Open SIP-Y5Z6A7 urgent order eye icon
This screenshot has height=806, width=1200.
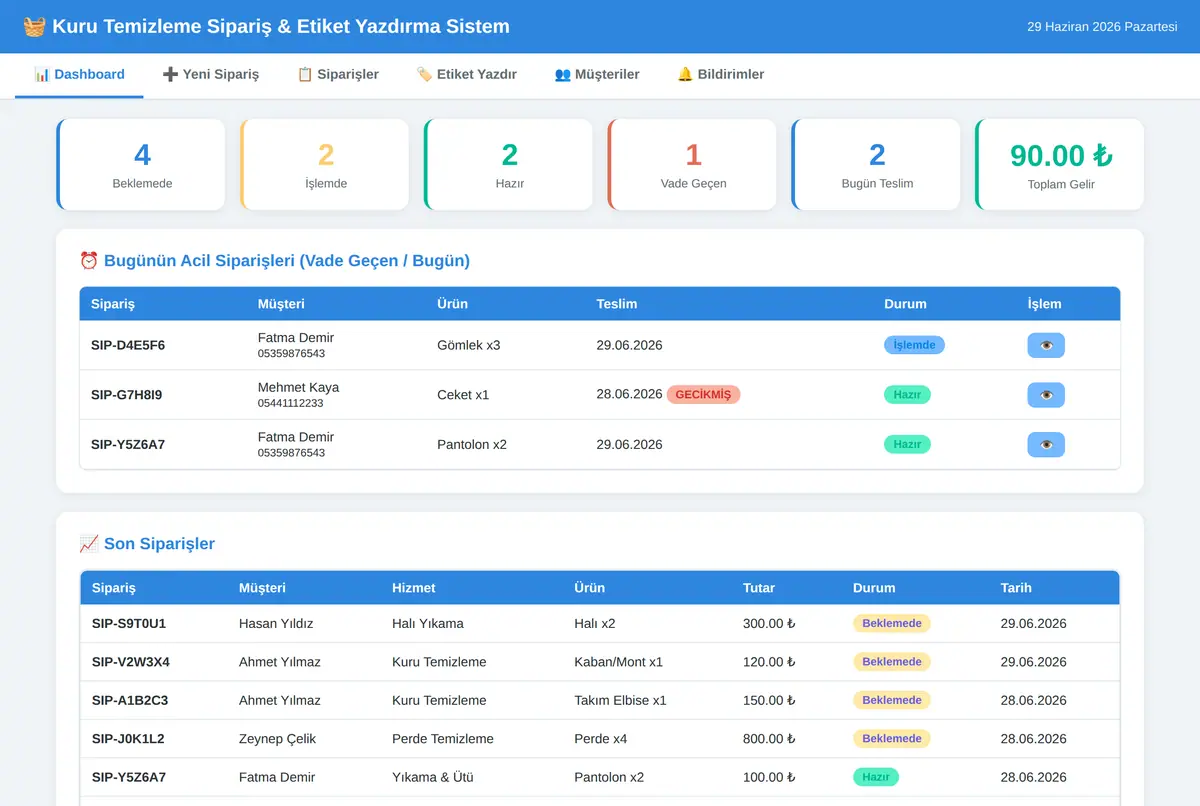point(1046,444)
